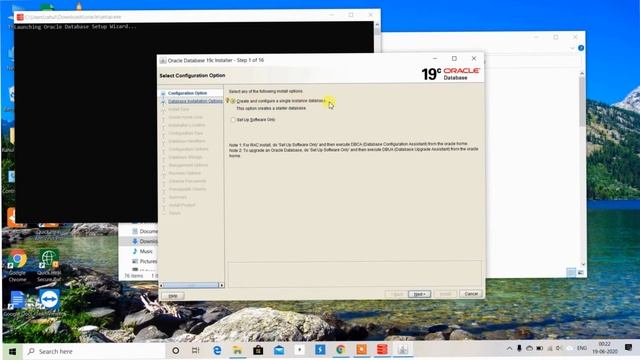Click the battery tray icon
Screen dimensions: 640x360
pyautogui.click(x=540, y=348)
